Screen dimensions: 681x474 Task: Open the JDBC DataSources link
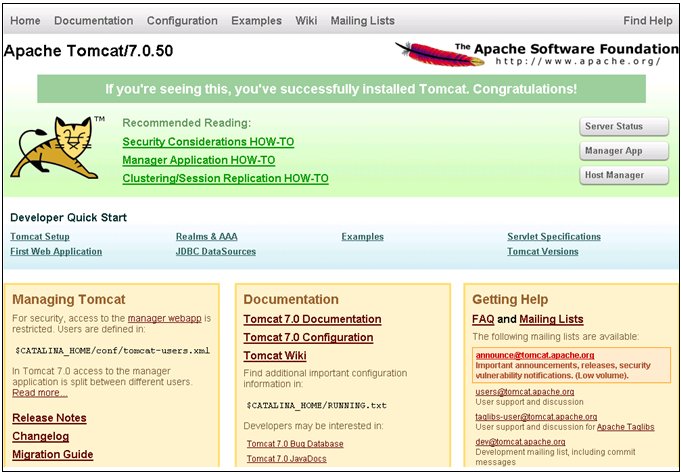(216, 252)
